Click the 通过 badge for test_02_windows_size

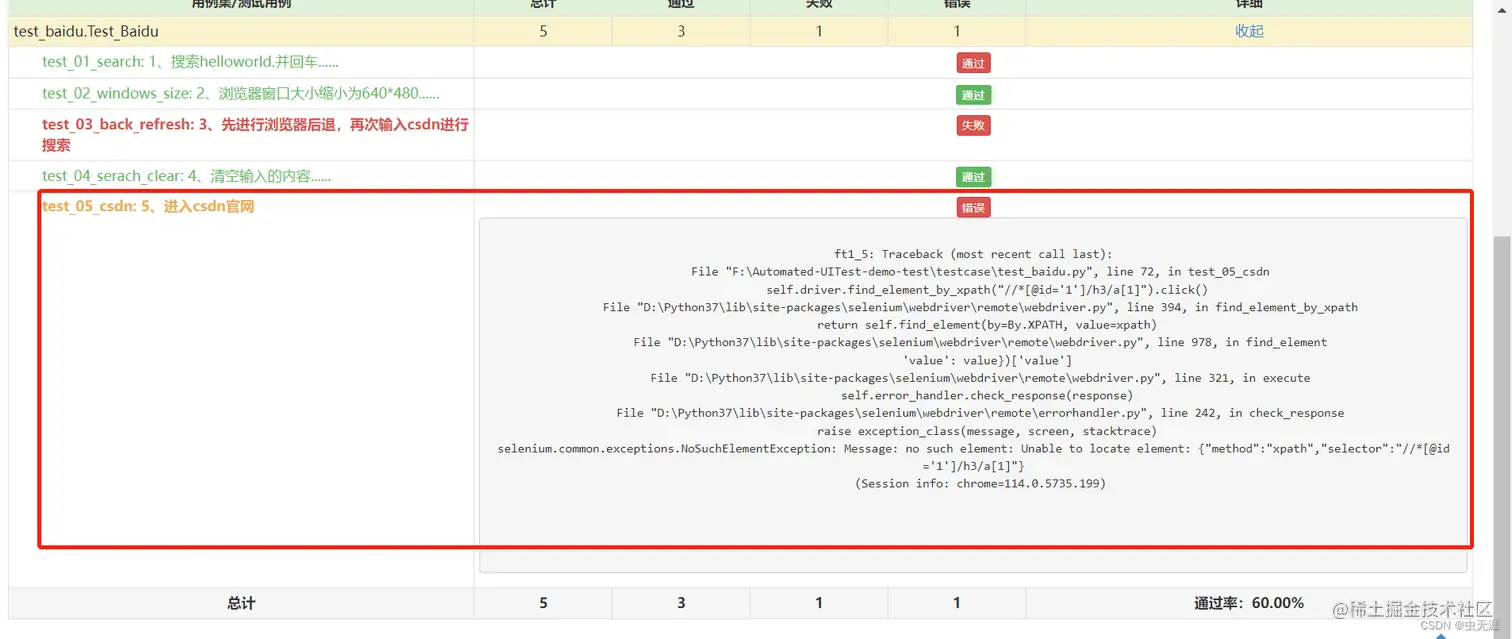click(x=973, y=95)
